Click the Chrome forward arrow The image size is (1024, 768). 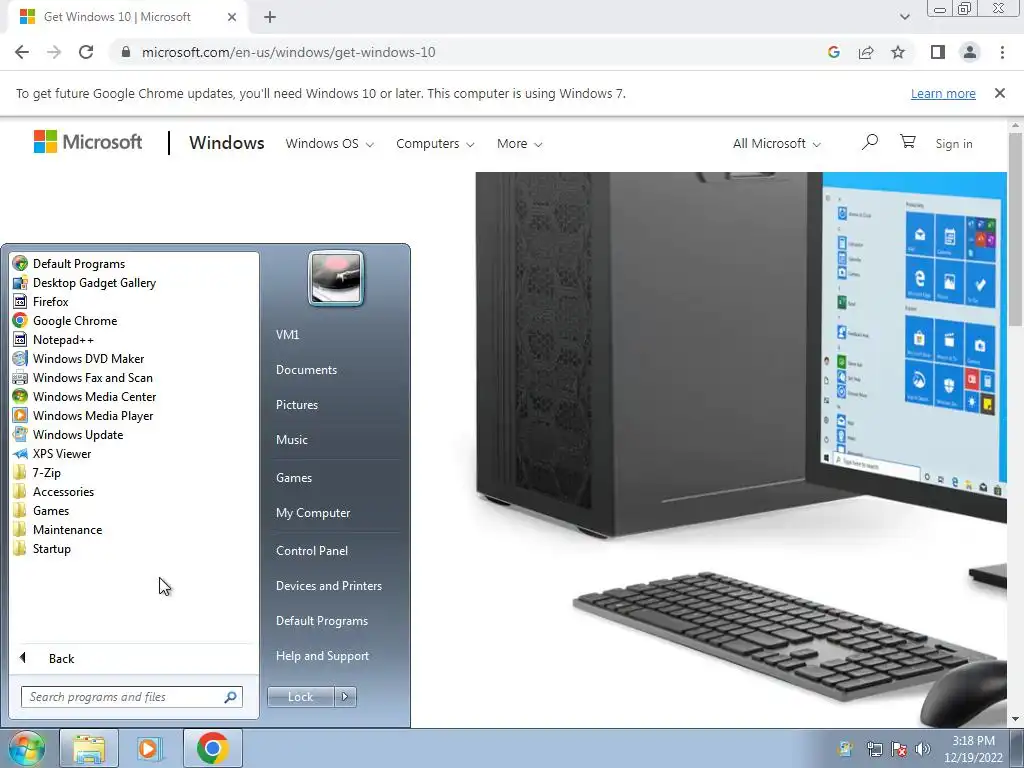[x=54, y=52]
